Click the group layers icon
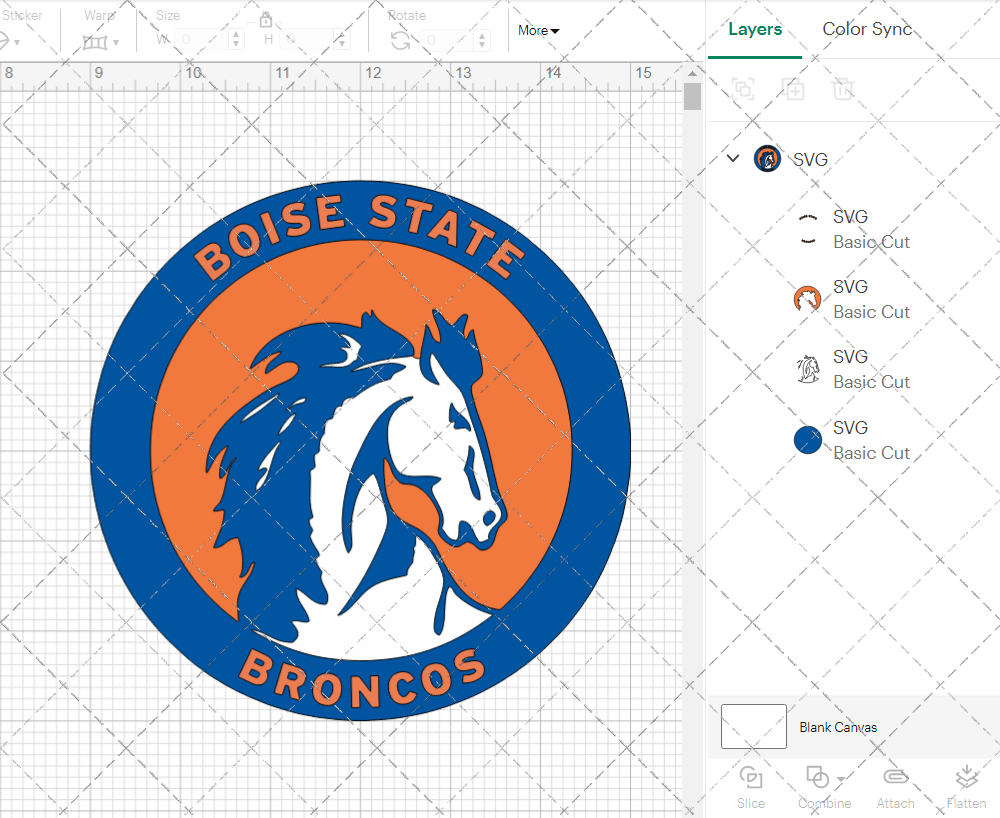 pos(743,89)
